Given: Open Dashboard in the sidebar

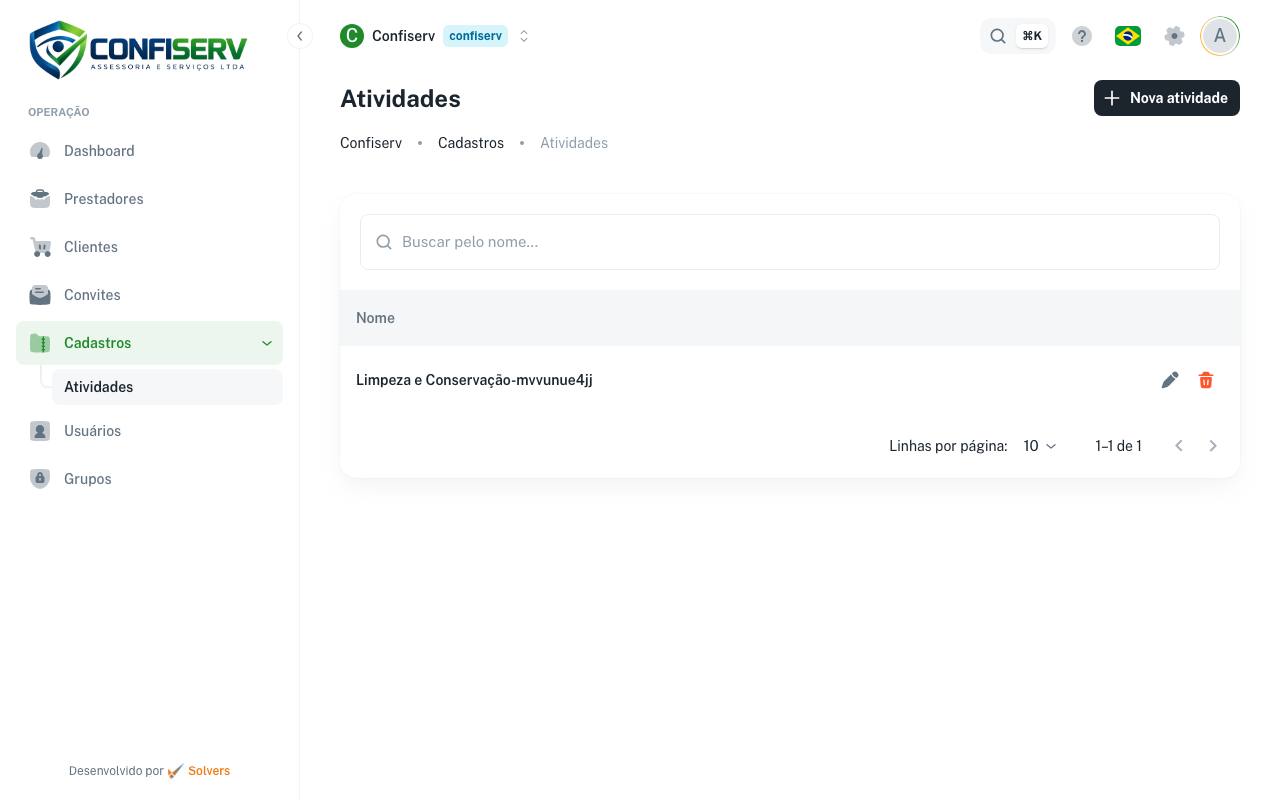Looking at the screenshot, I should [150, 151].
